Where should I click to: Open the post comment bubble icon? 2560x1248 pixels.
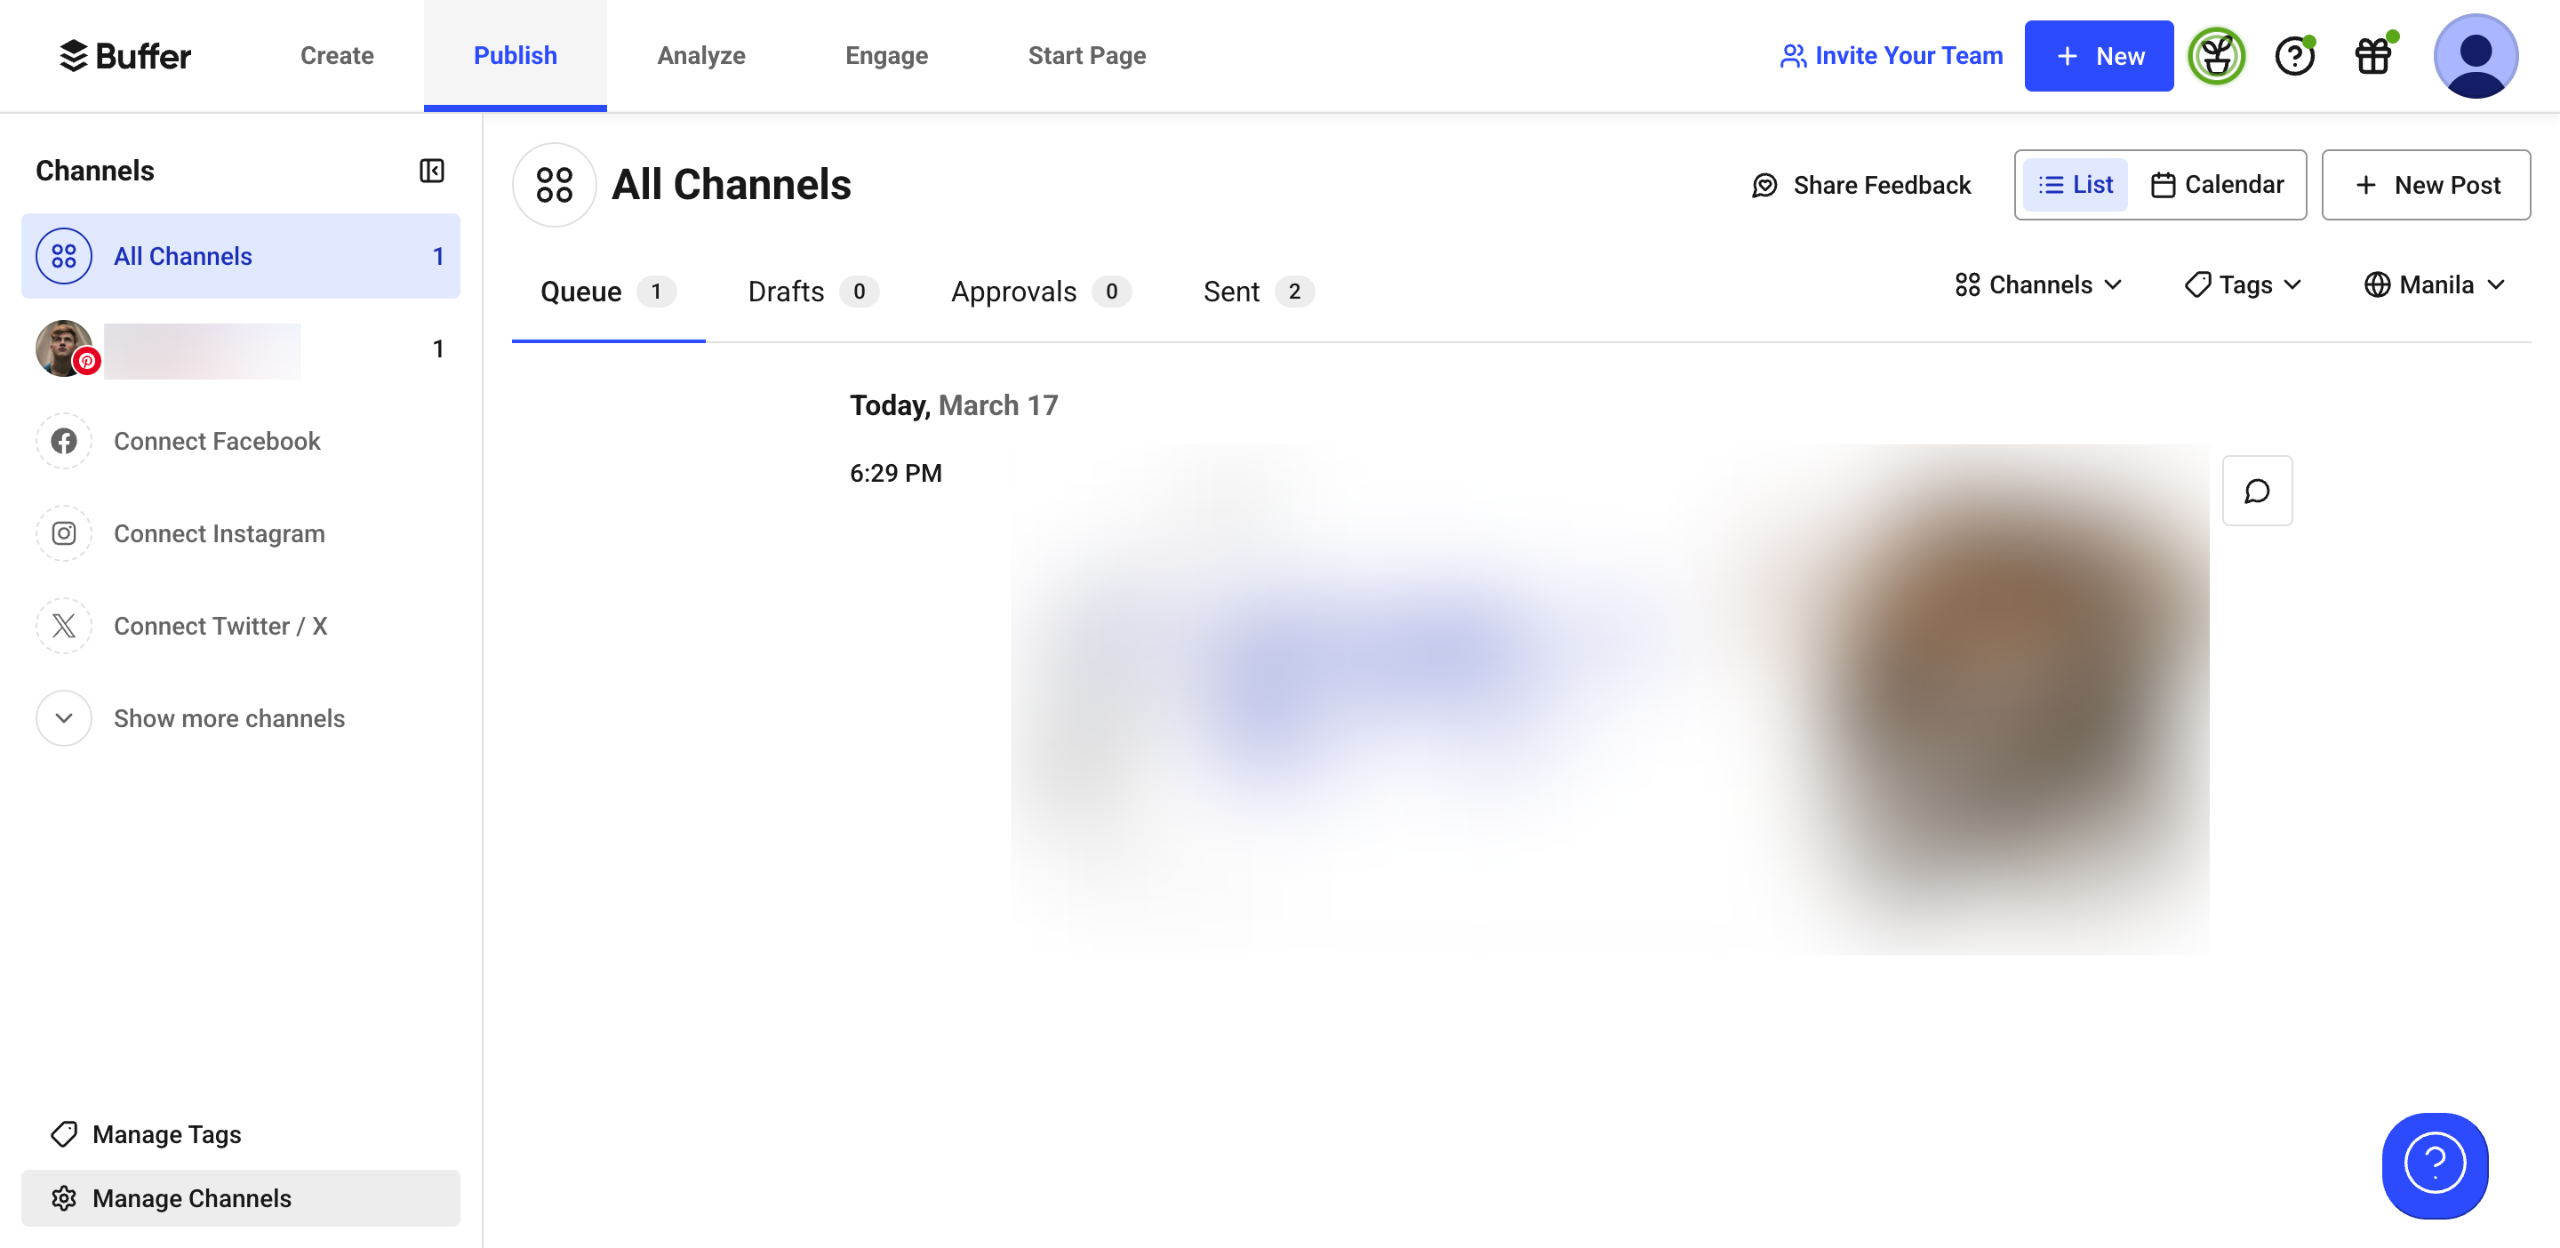(x=2256, y=491)
